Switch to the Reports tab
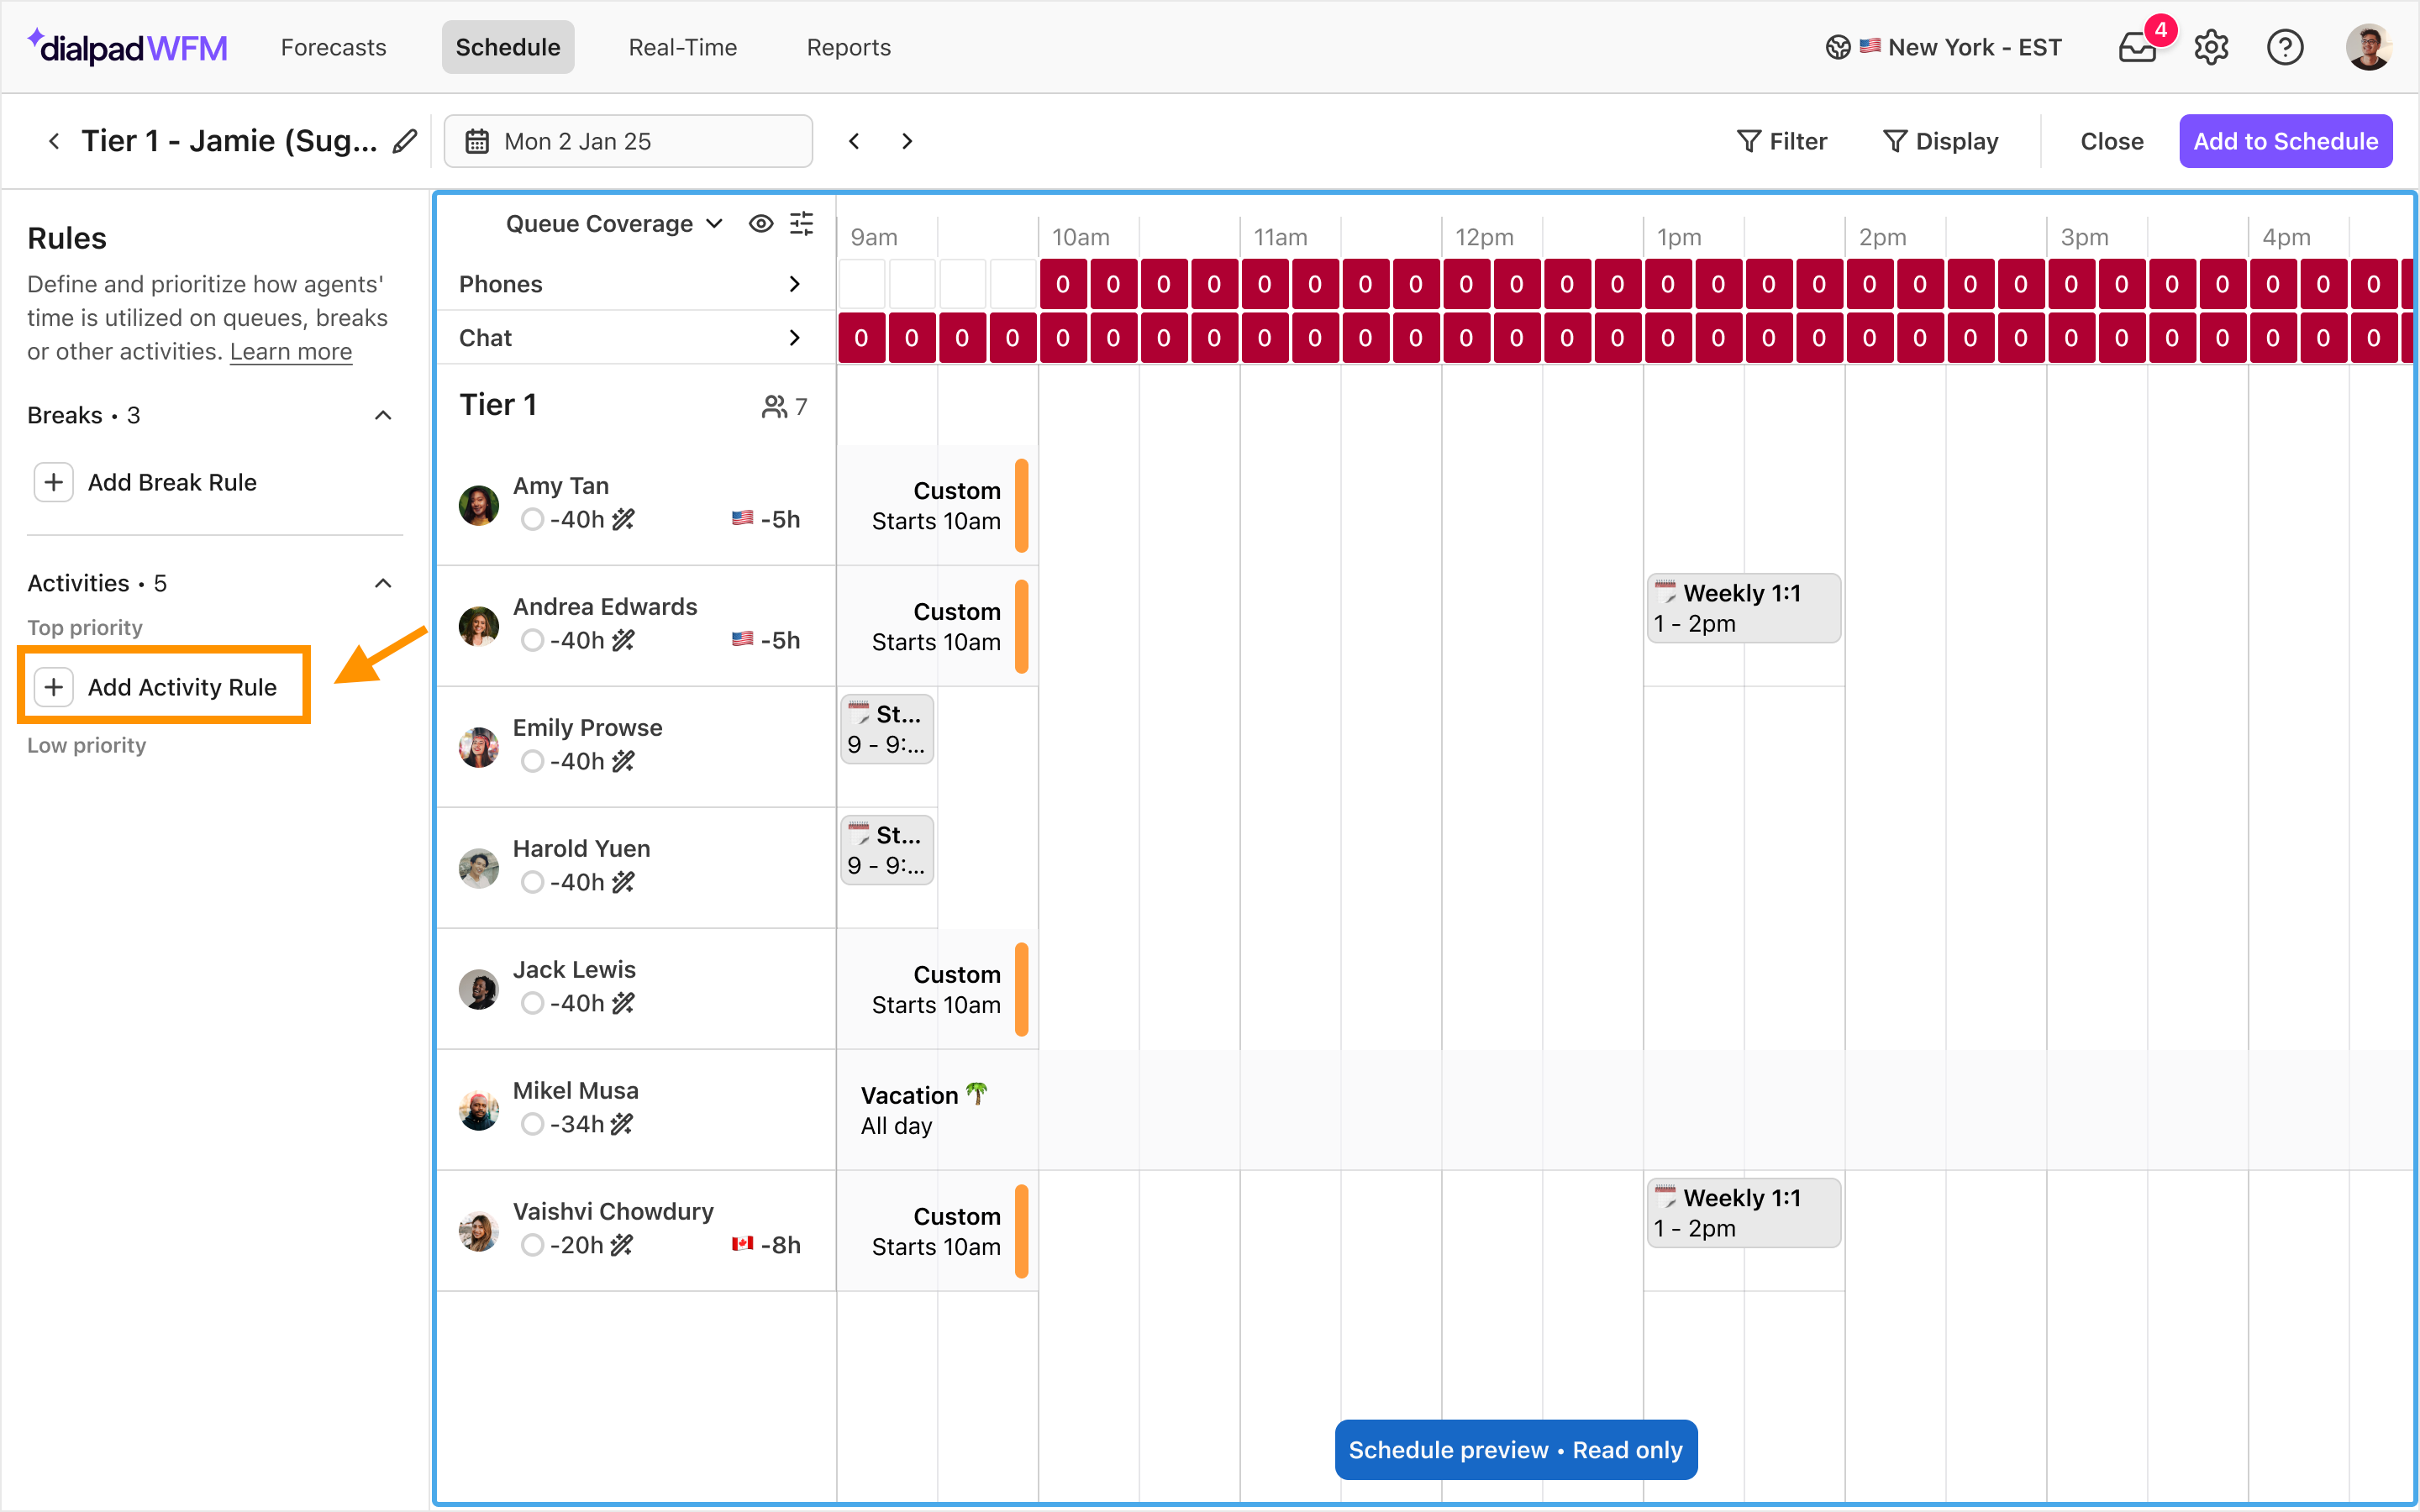Image resolution: width=2420 pixels, height=1512 pixels. tap(848, 47)
